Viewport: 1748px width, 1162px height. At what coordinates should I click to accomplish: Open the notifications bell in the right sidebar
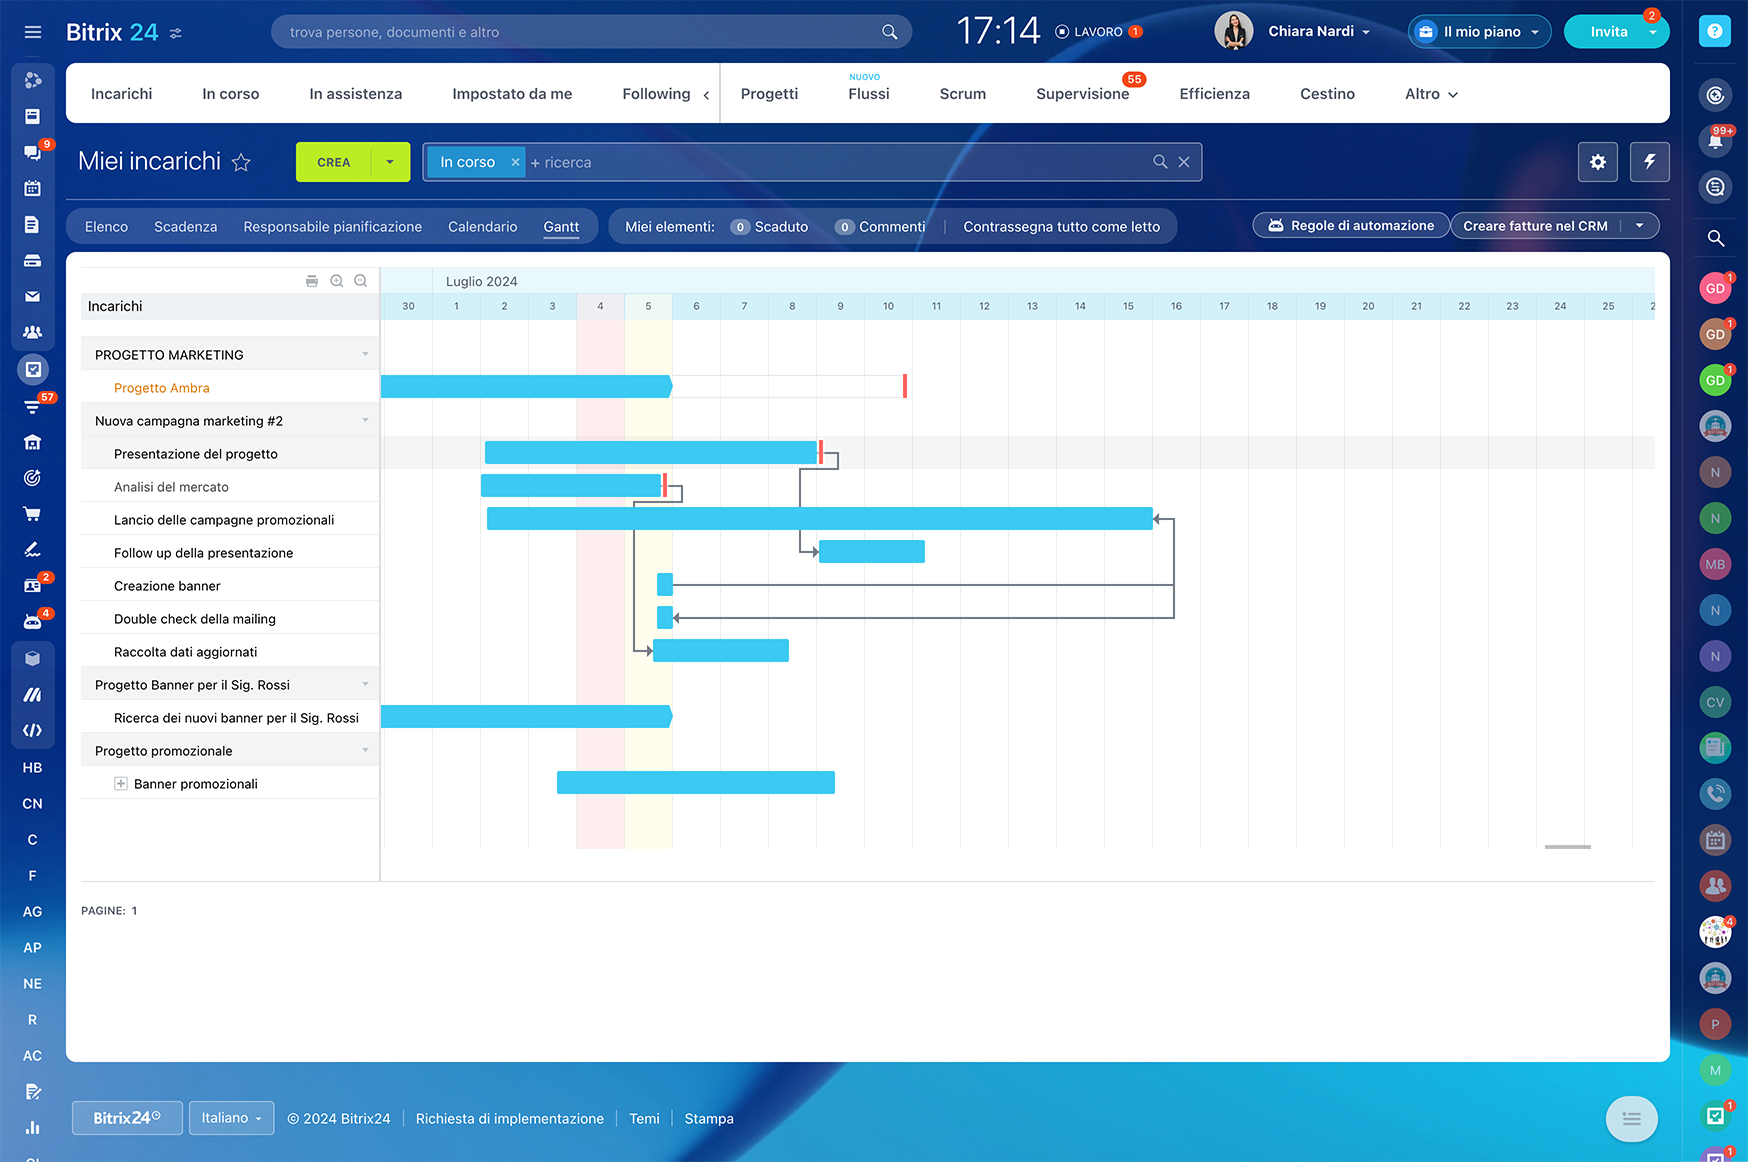pos(1715,141)
